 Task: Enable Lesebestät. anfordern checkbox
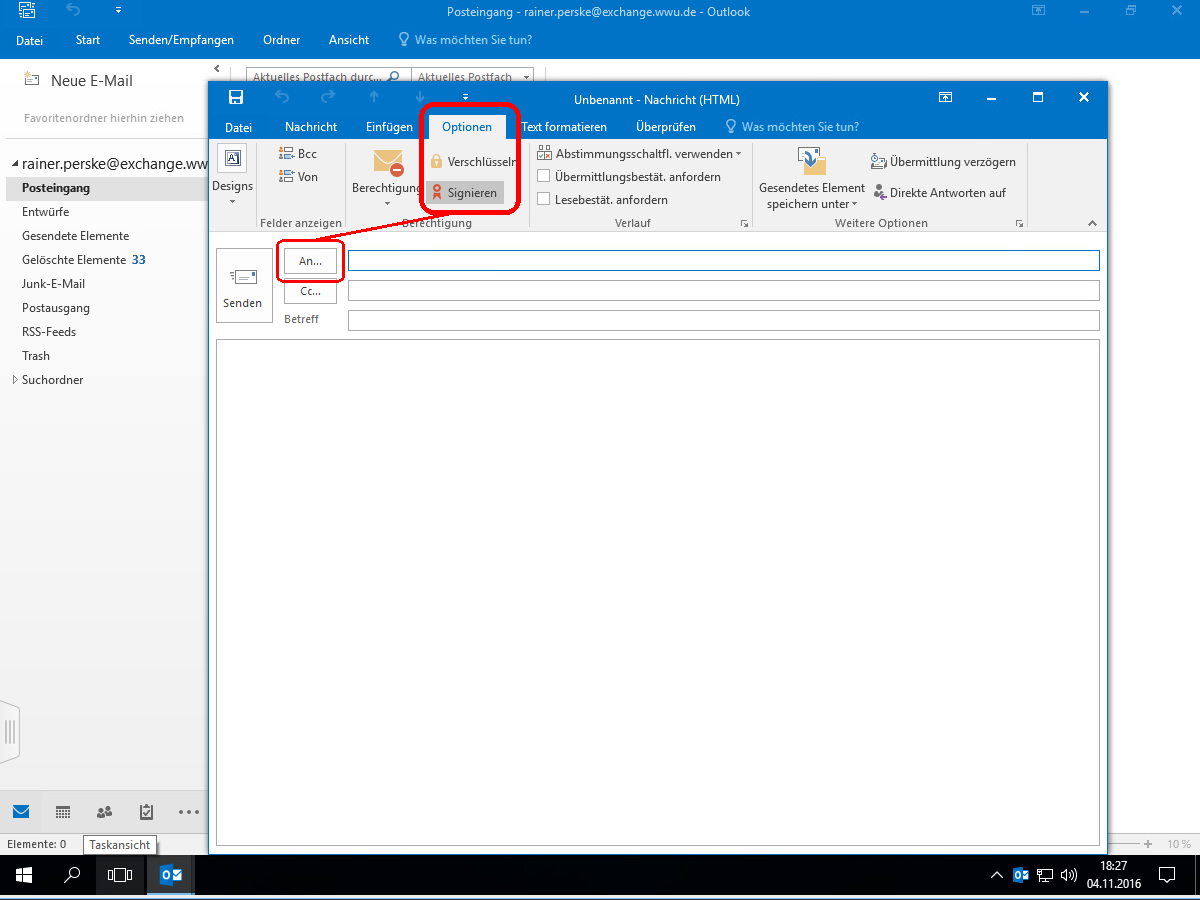pos(544,199)
